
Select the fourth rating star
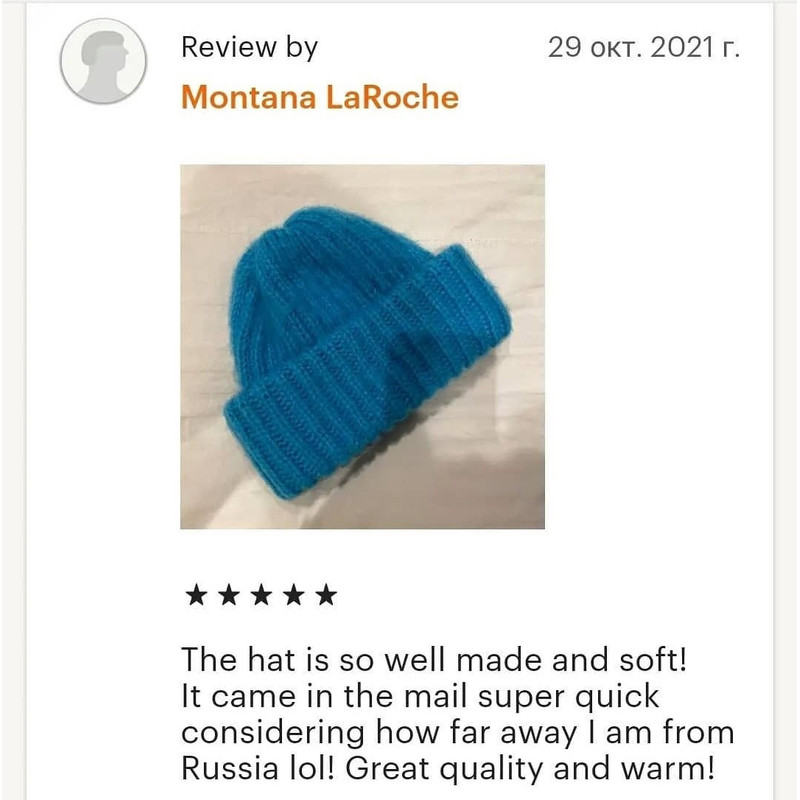293,595
